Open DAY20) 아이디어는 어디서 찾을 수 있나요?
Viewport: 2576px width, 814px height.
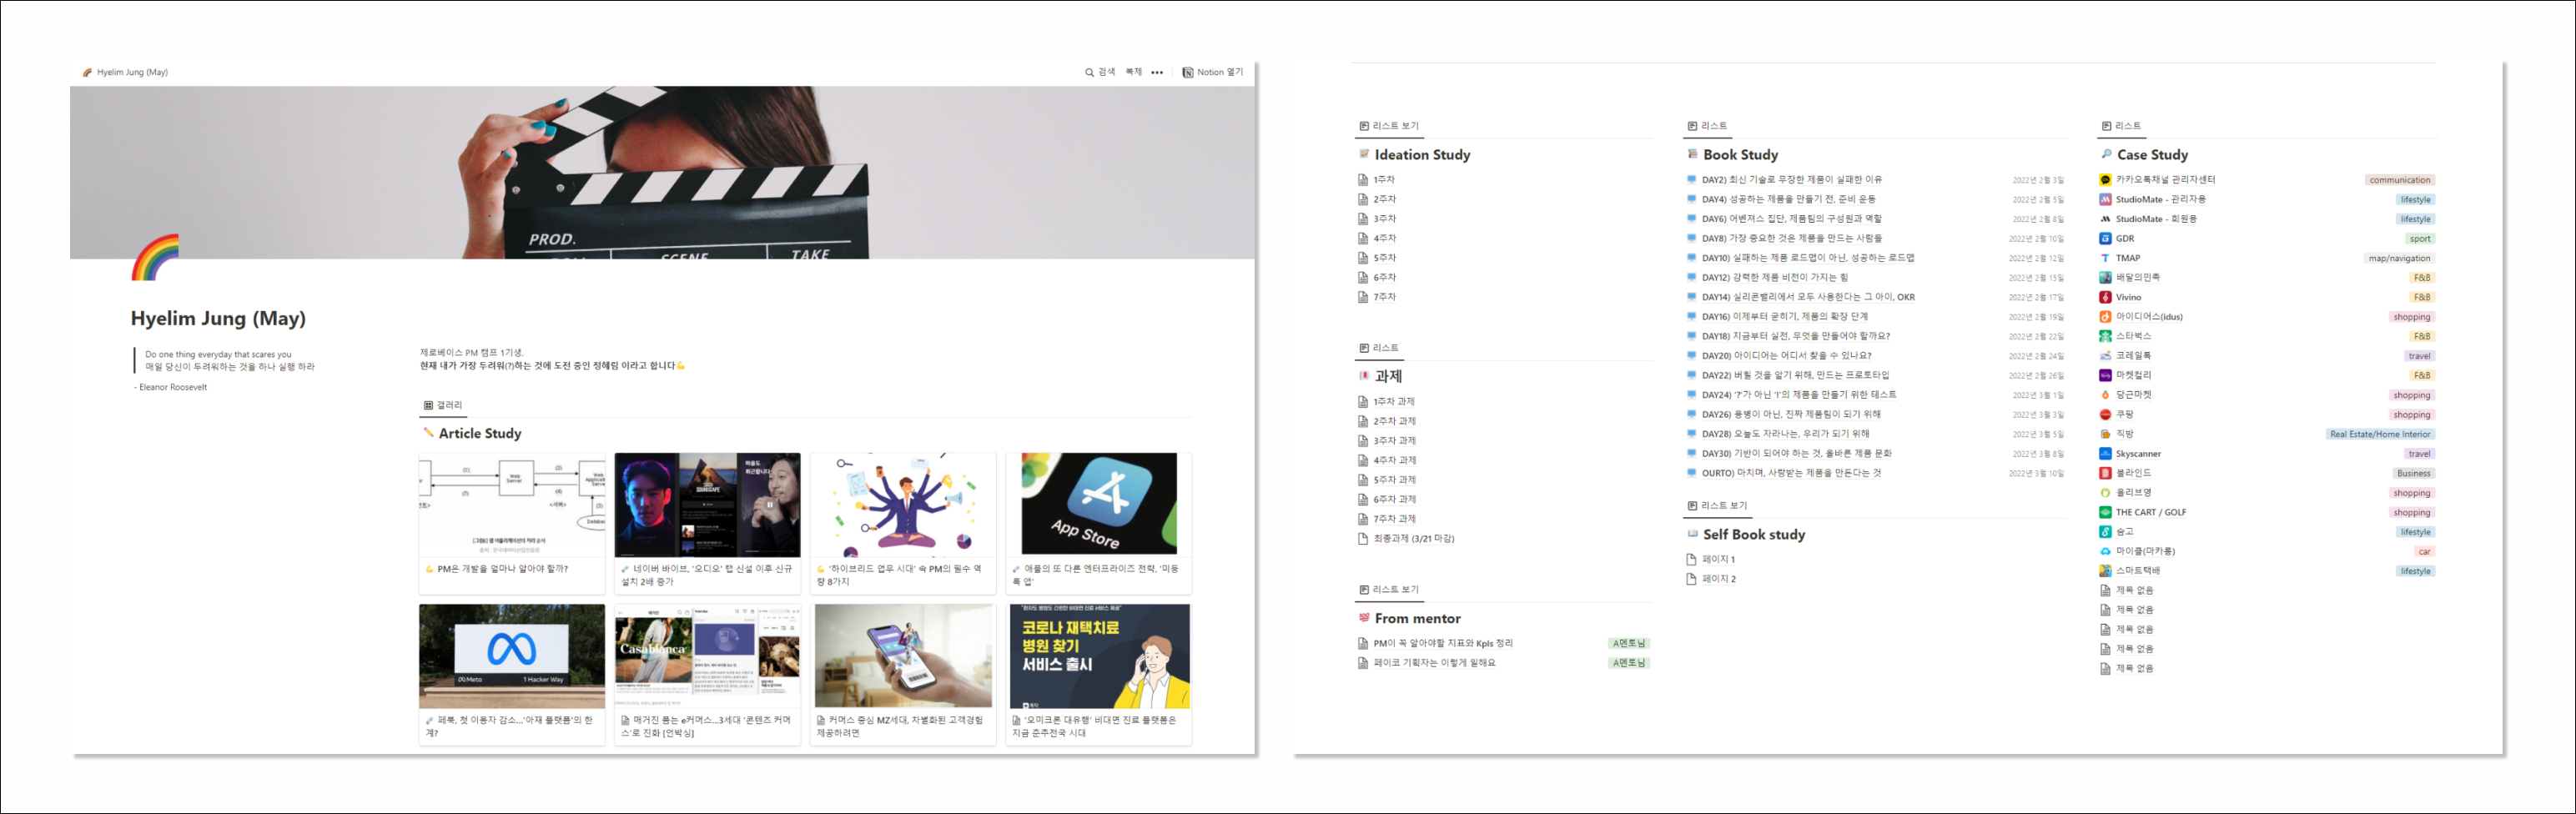pos(1787,355)
